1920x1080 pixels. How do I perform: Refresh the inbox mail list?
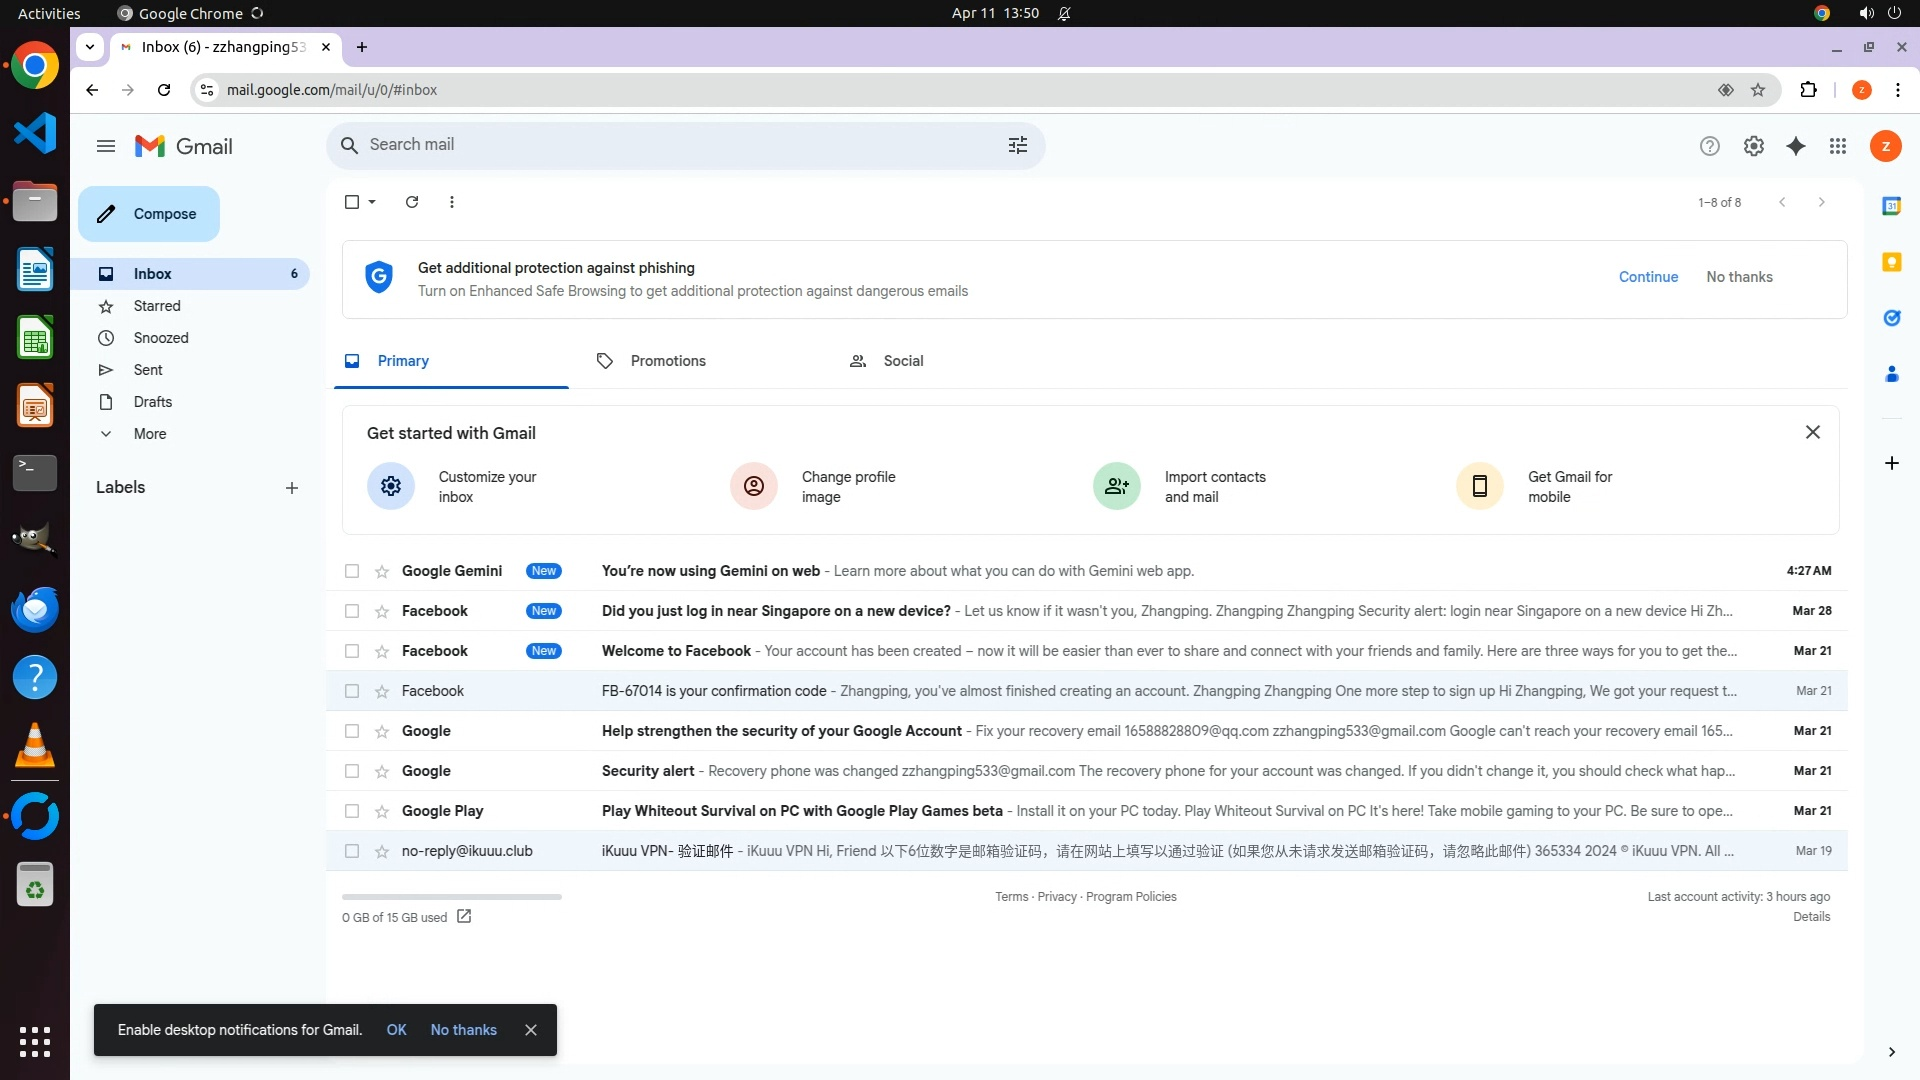[411, 202]
